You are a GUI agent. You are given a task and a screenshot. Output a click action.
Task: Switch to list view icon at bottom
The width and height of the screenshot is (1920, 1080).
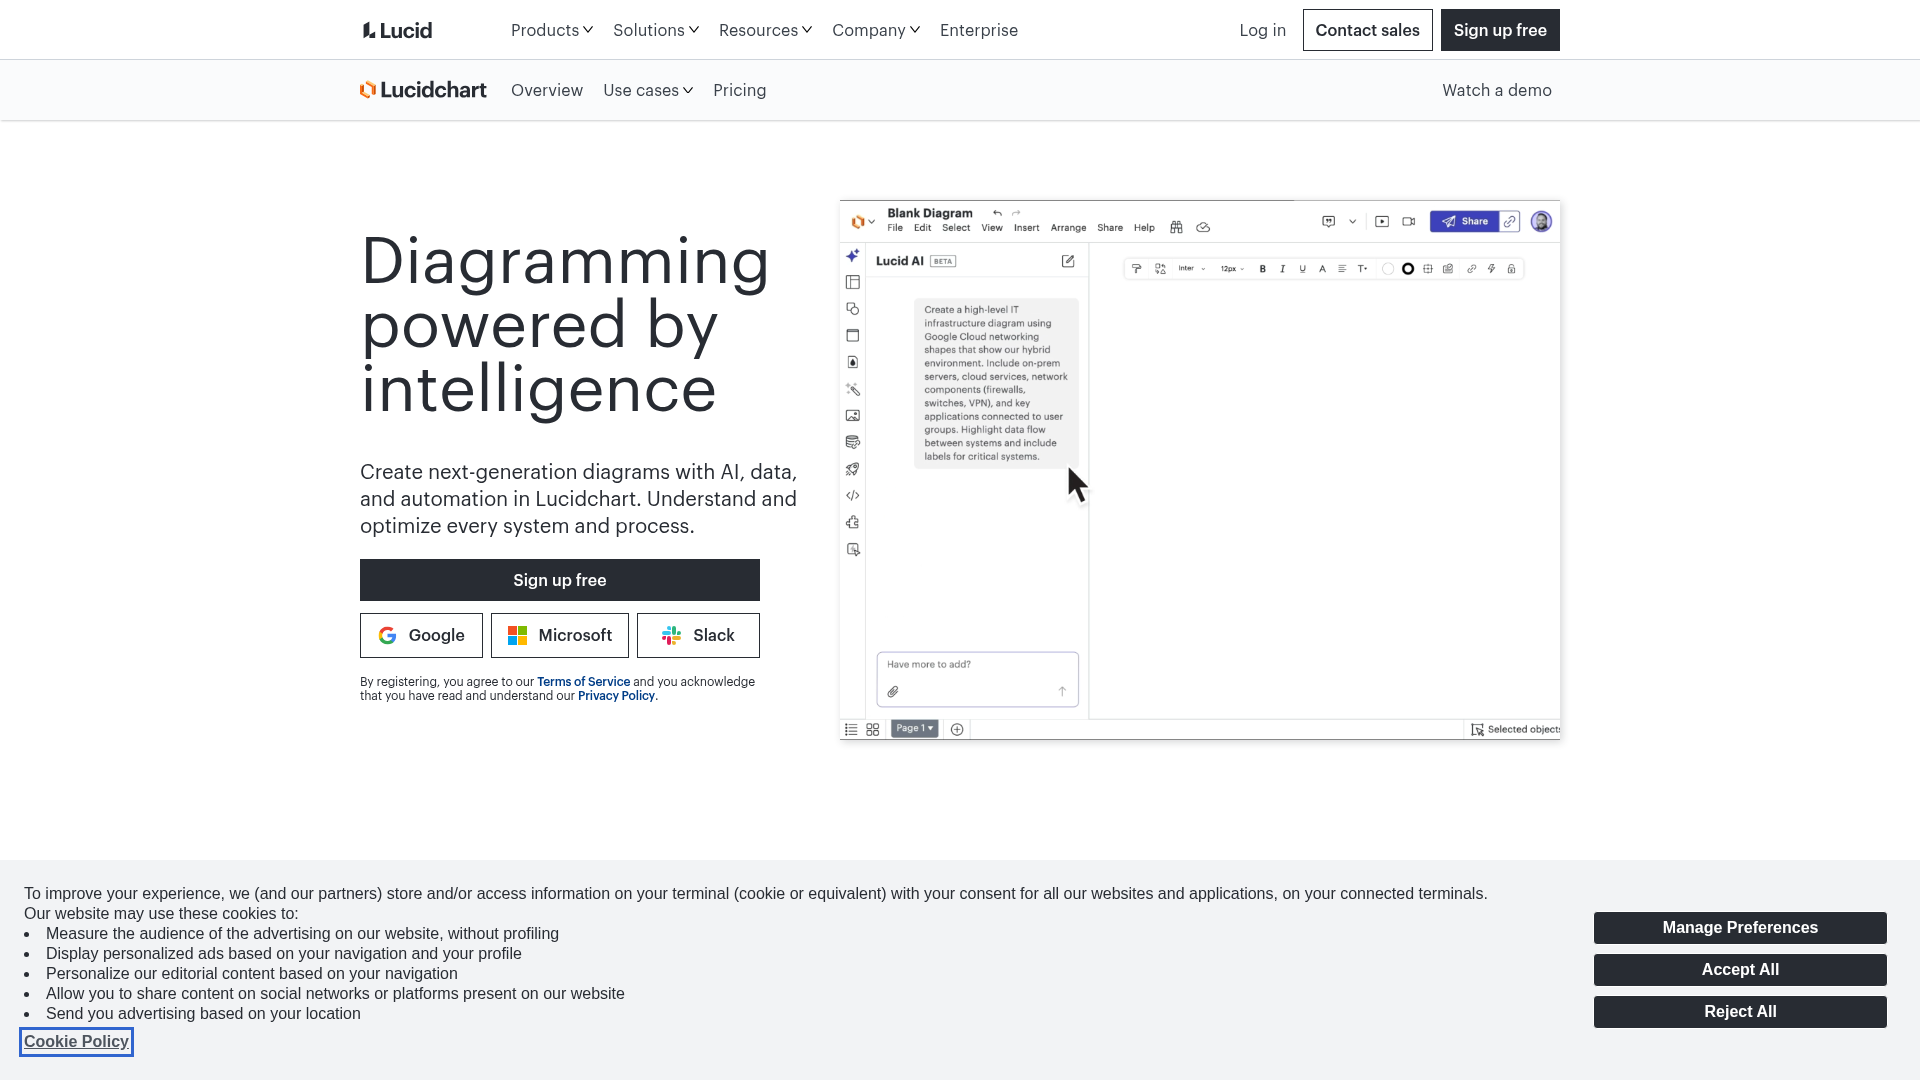click(x=851, y=730)
